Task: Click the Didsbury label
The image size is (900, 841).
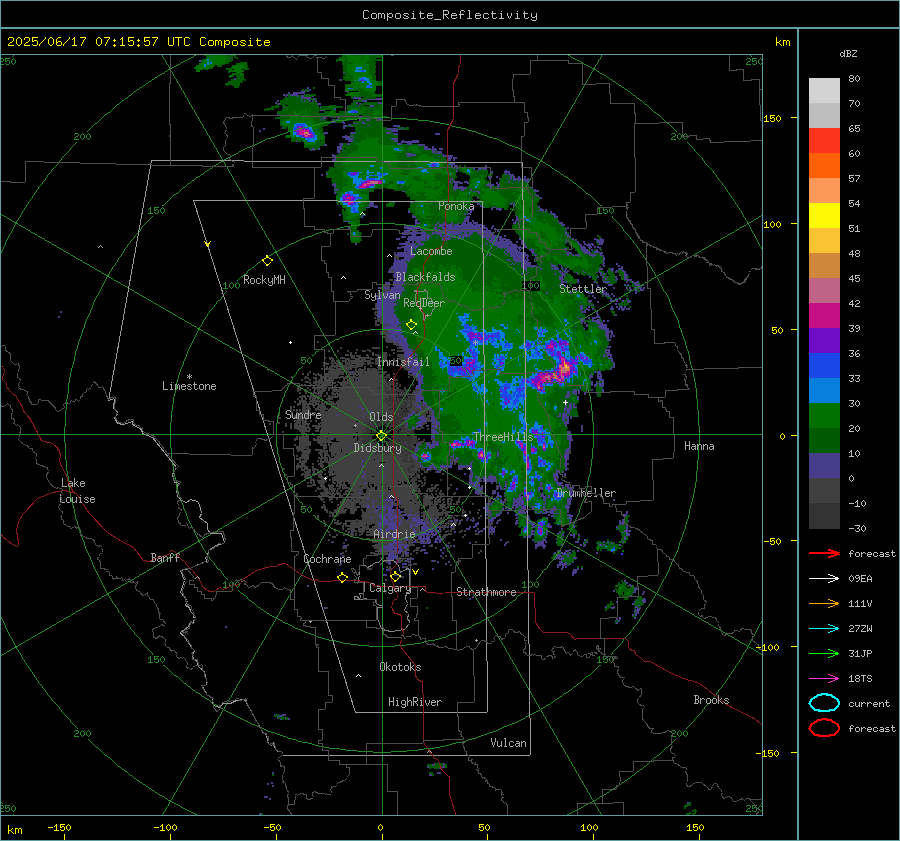Action: 377,448
